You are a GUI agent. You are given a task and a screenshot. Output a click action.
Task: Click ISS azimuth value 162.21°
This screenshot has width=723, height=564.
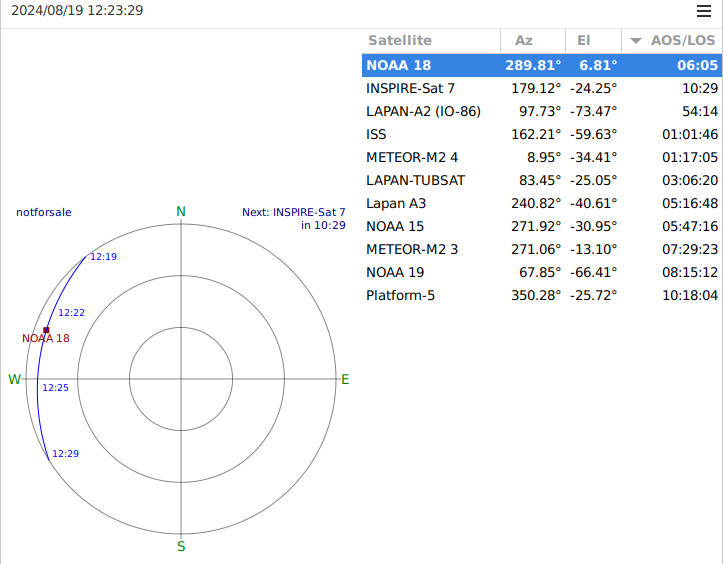536,134
